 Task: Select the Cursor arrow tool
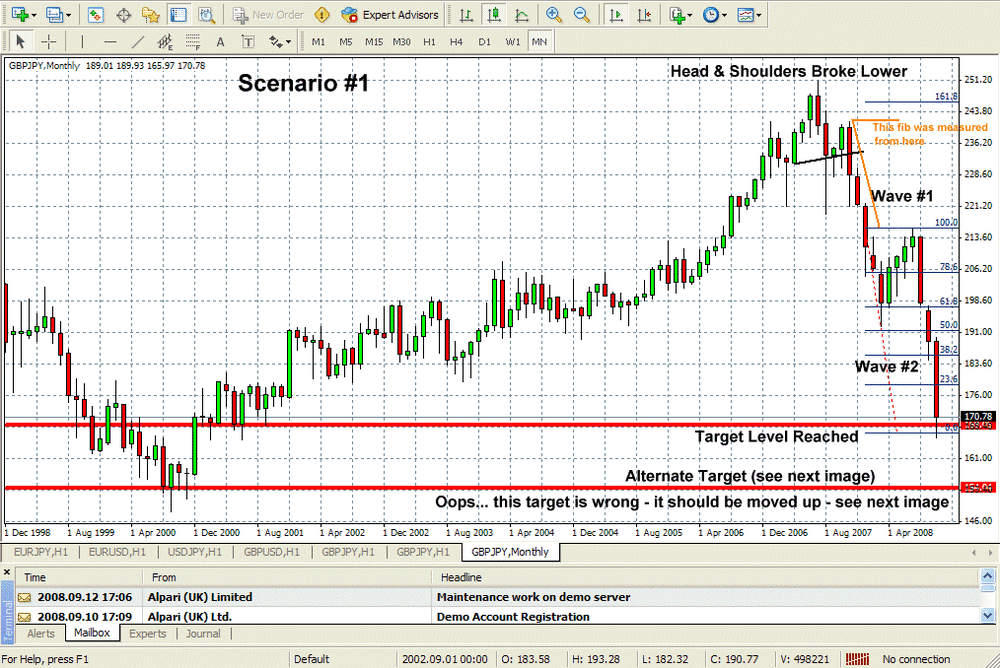[20, 42]
